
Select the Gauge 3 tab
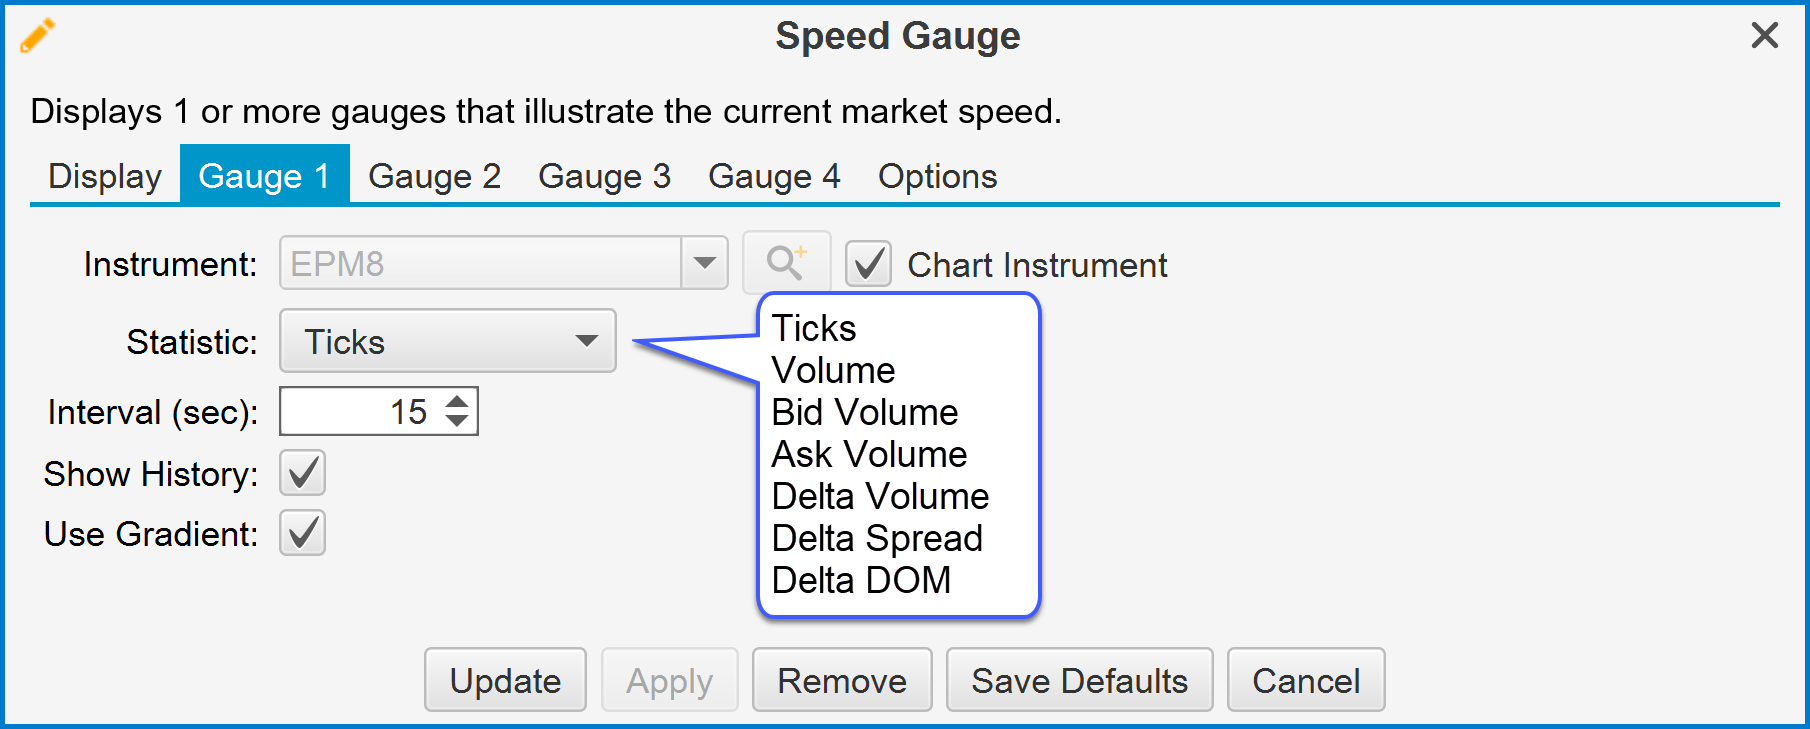click(604, 176)
